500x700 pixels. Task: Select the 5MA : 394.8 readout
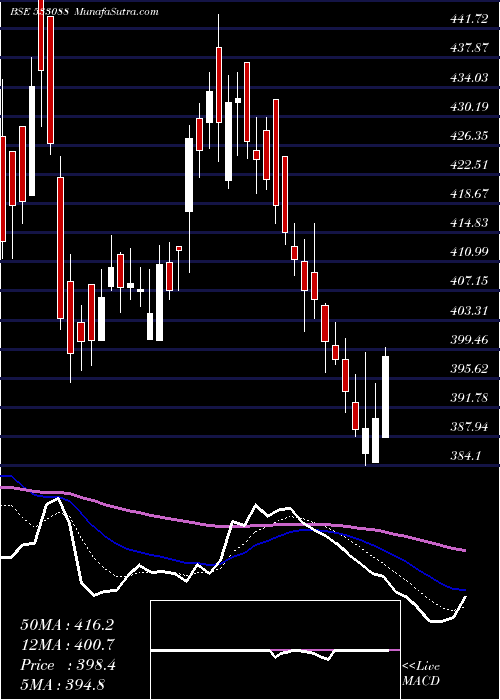[x=62, y=684]
